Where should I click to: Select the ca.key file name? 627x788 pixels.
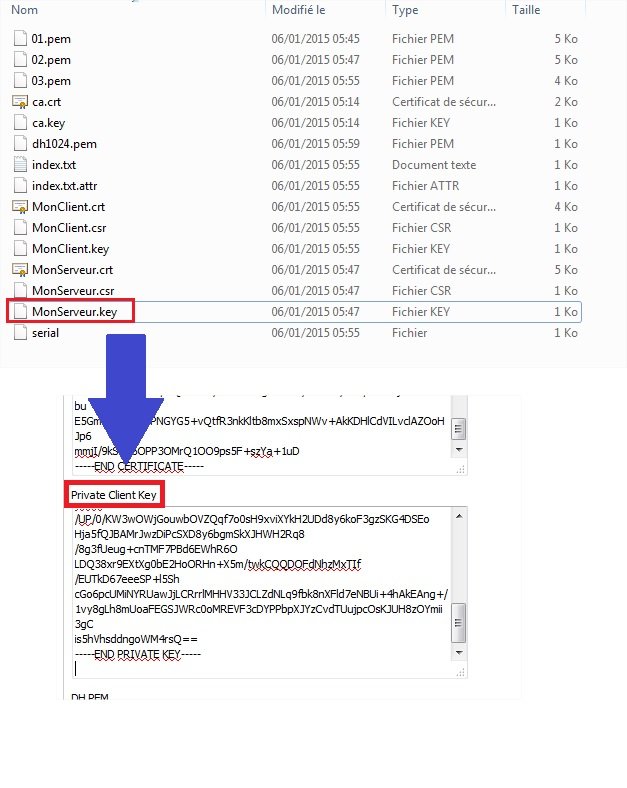[x=48, y=123]
